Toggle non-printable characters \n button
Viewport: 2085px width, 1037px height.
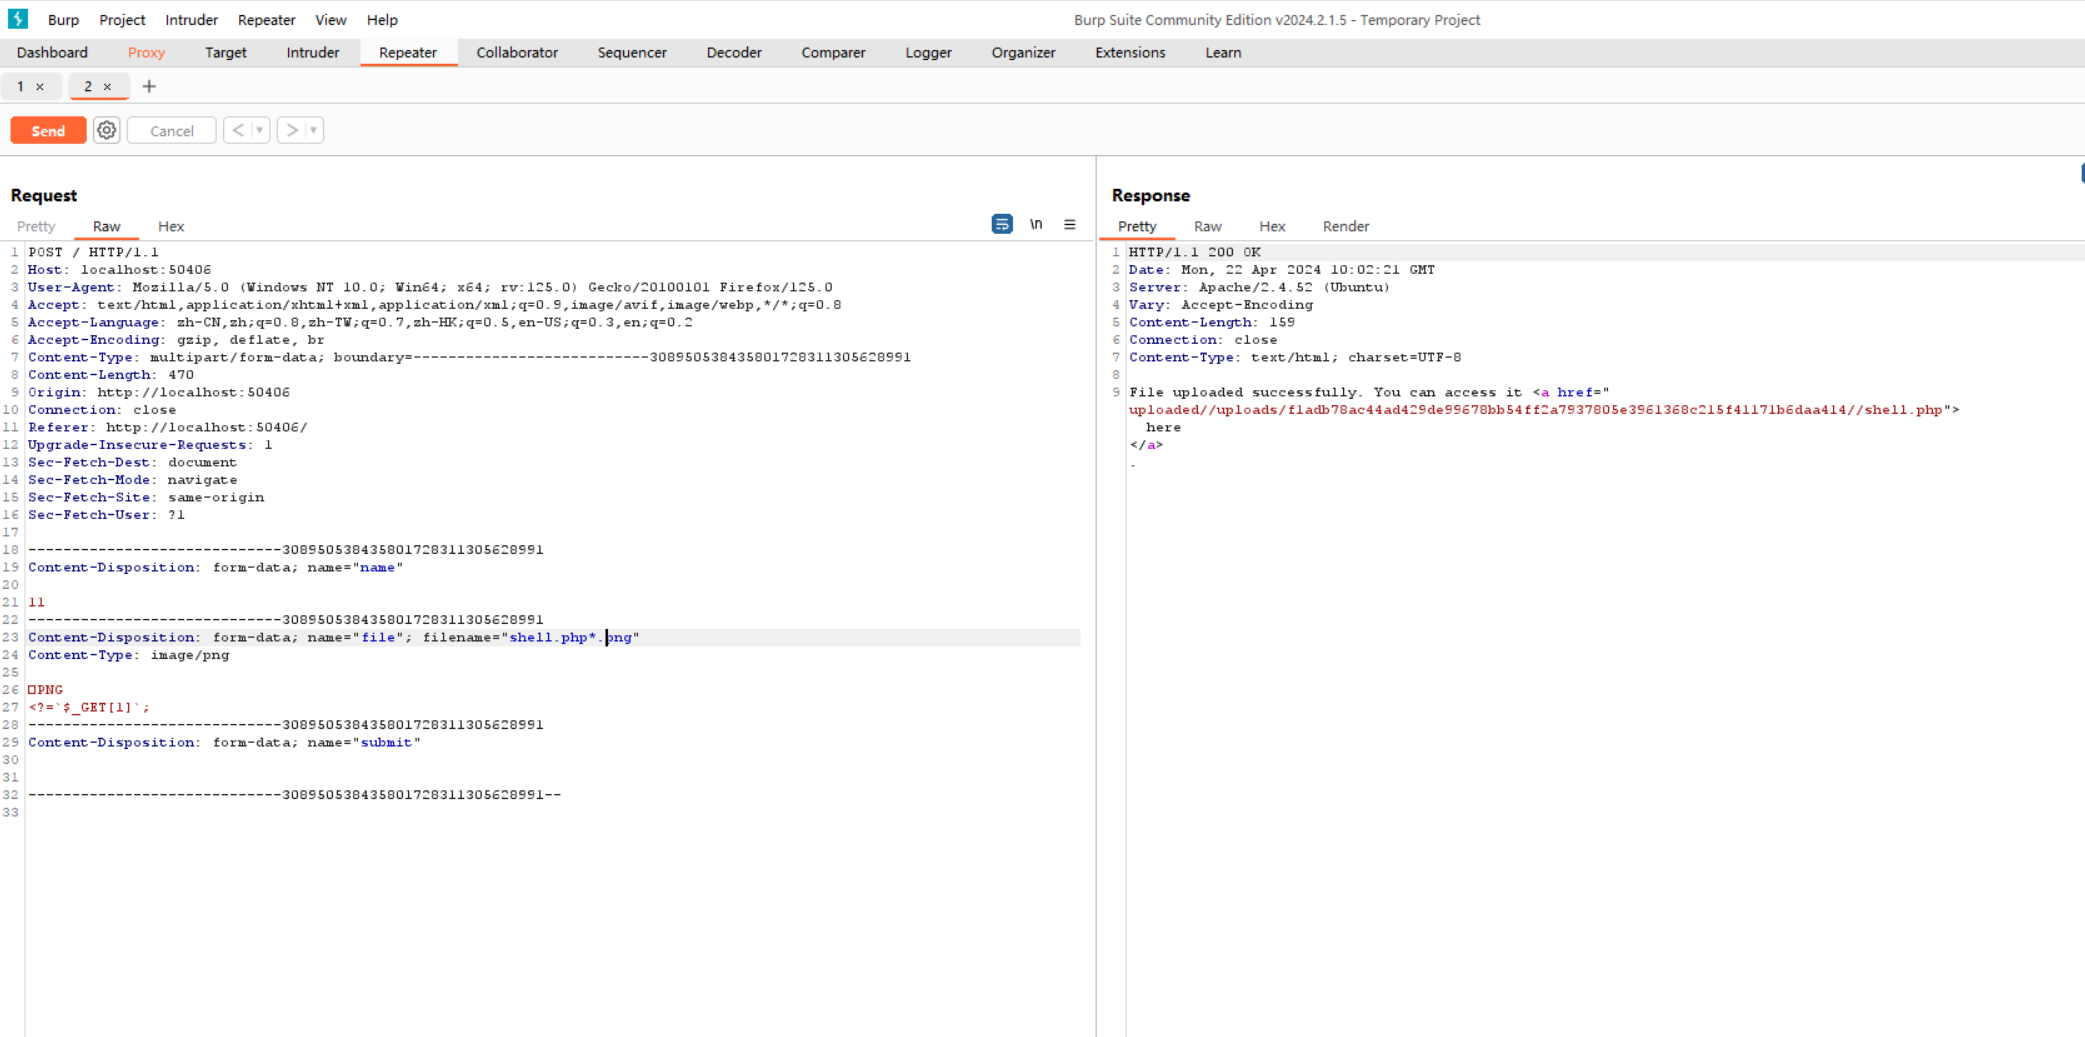tap(1036, 224)
